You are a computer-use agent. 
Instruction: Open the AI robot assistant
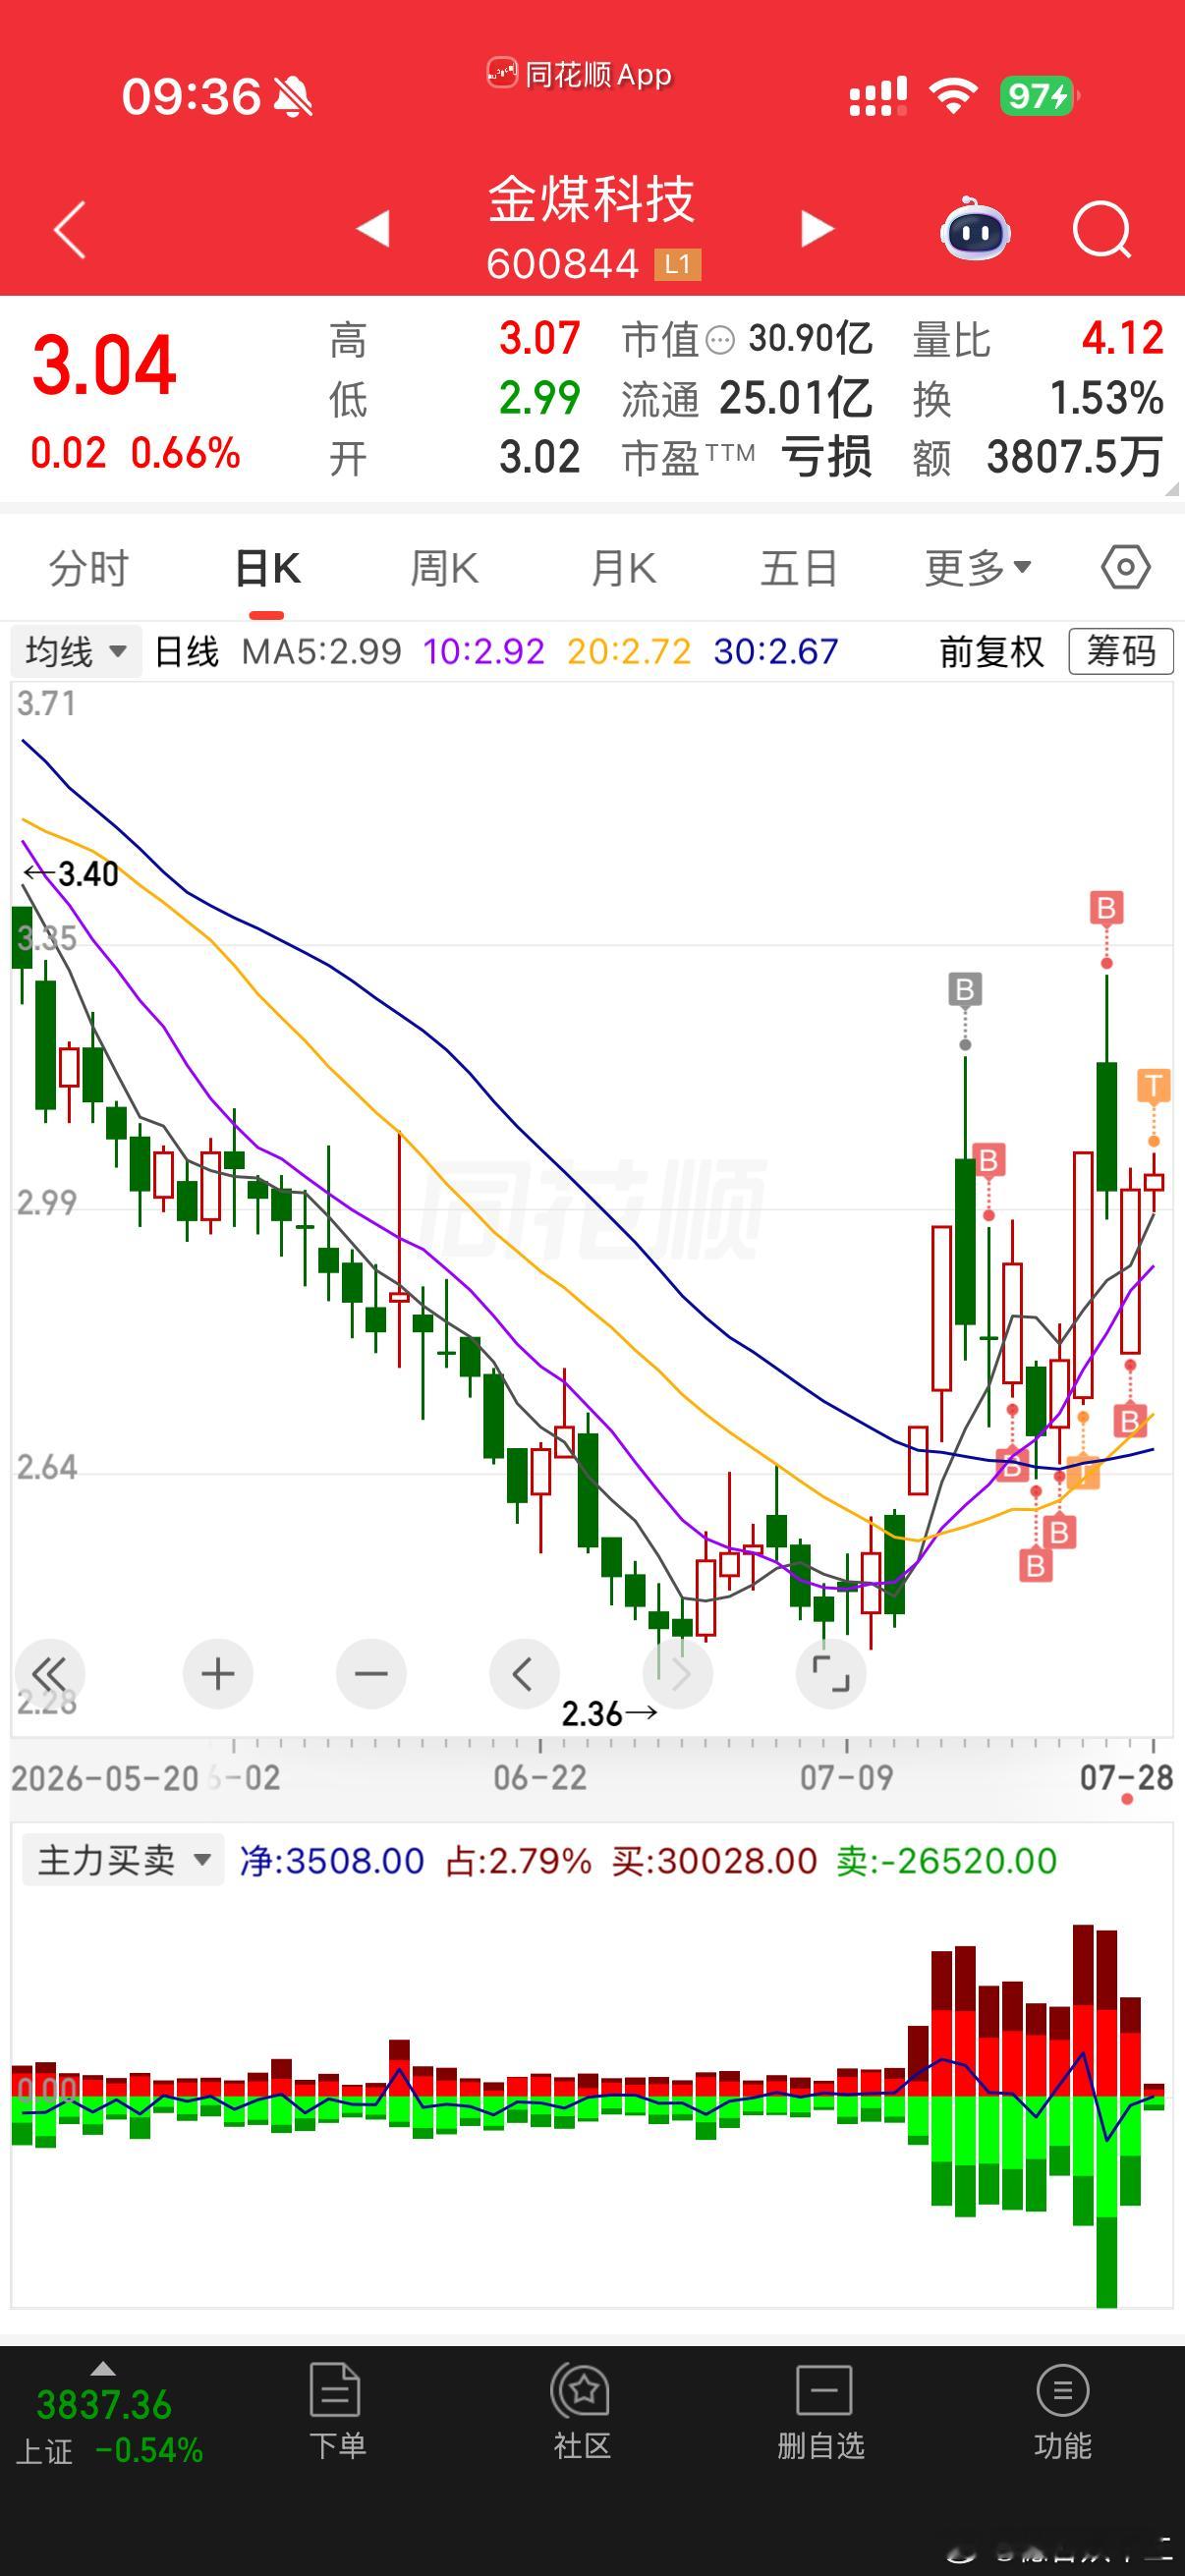(x=975, y=228)
